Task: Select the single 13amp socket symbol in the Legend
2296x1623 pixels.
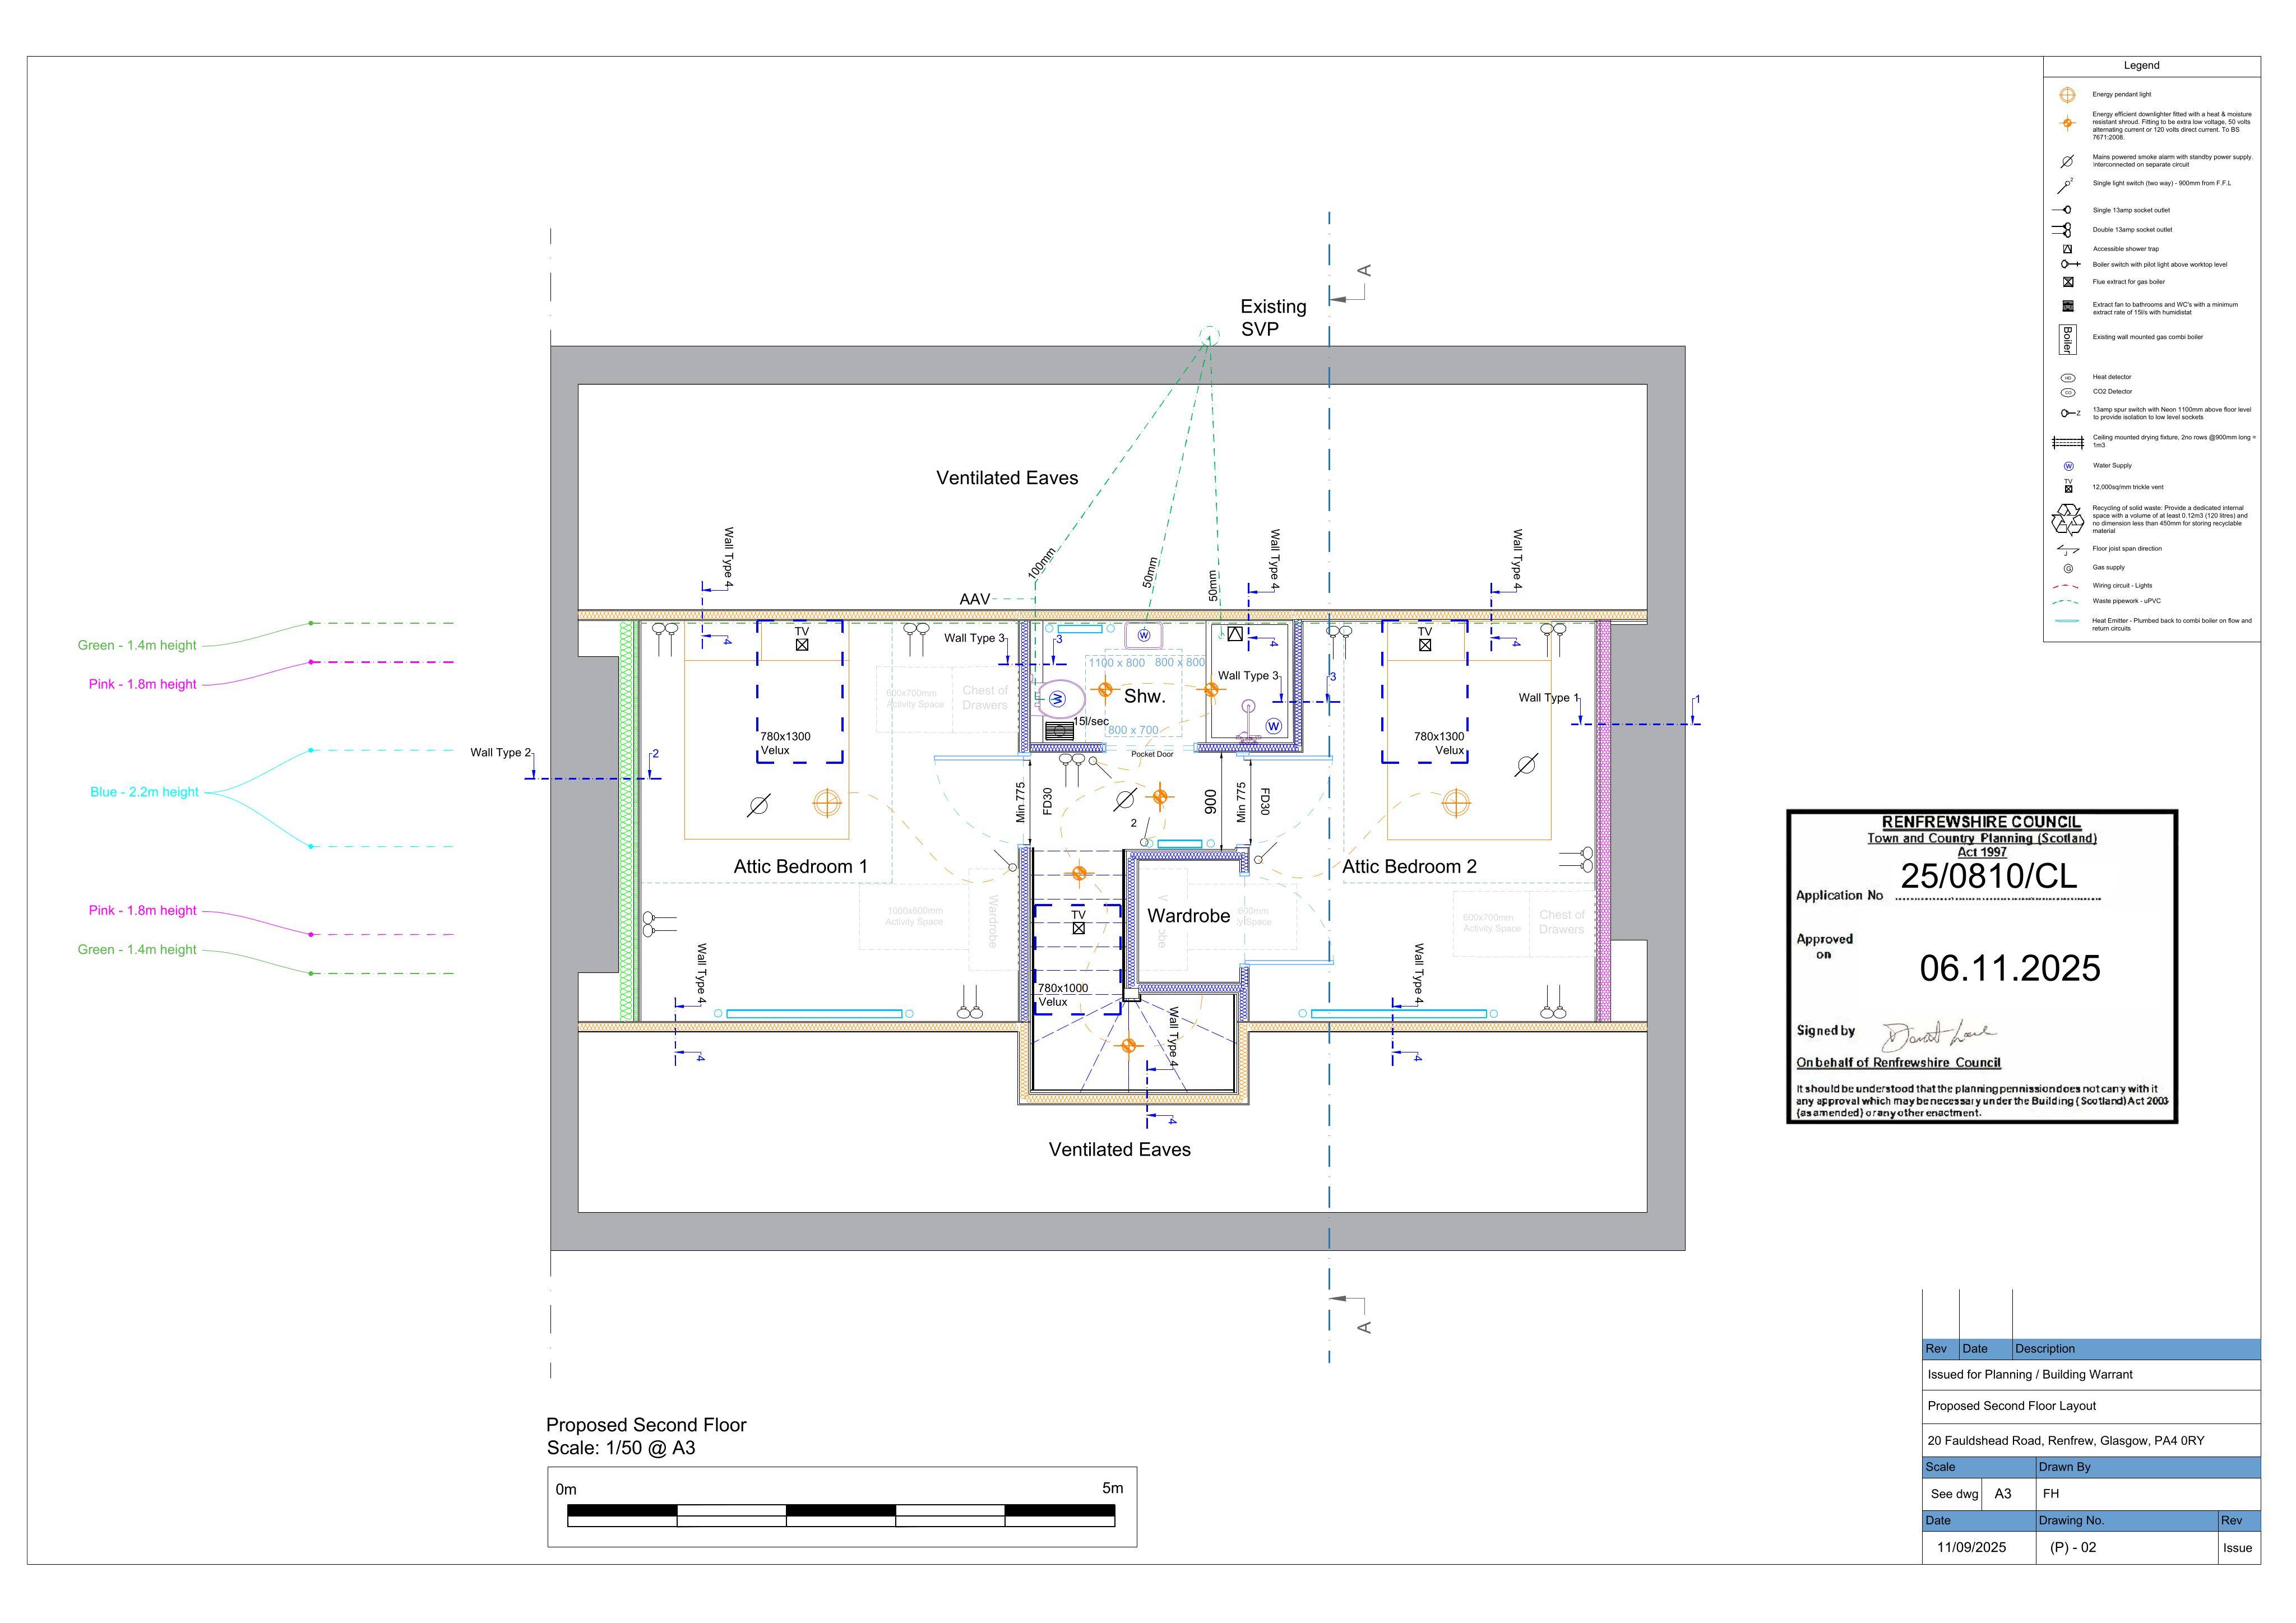Action: coord(2061,210)
